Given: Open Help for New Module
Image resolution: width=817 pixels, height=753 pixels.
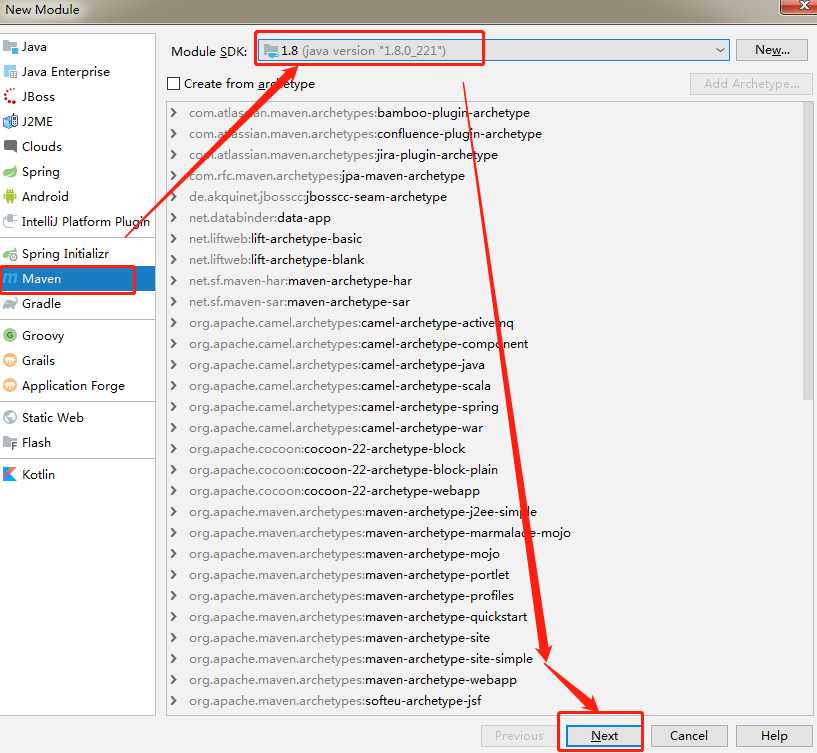Looking at the screenshot, I should point(773,736).
